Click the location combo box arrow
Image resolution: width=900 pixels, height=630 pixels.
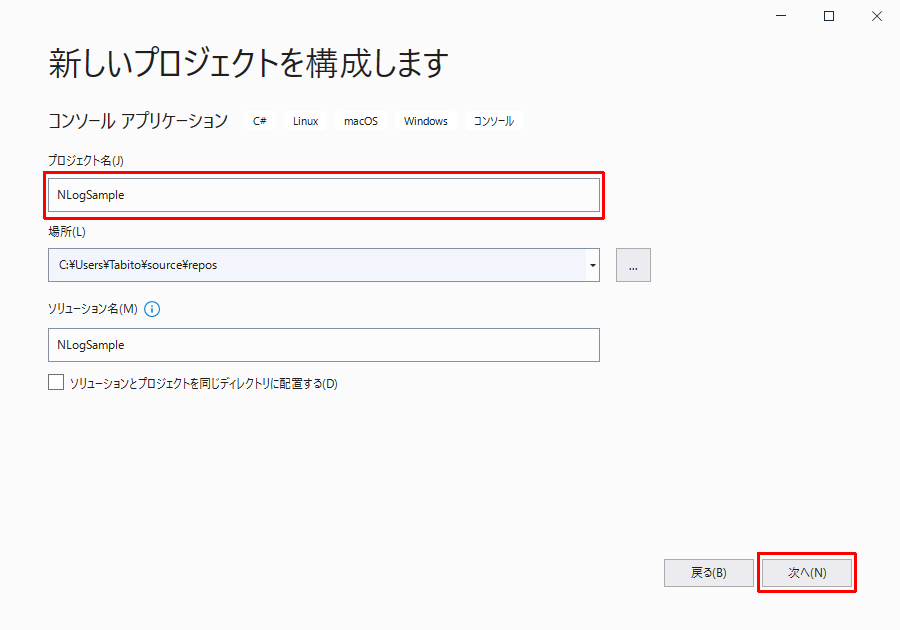point(592,264)
